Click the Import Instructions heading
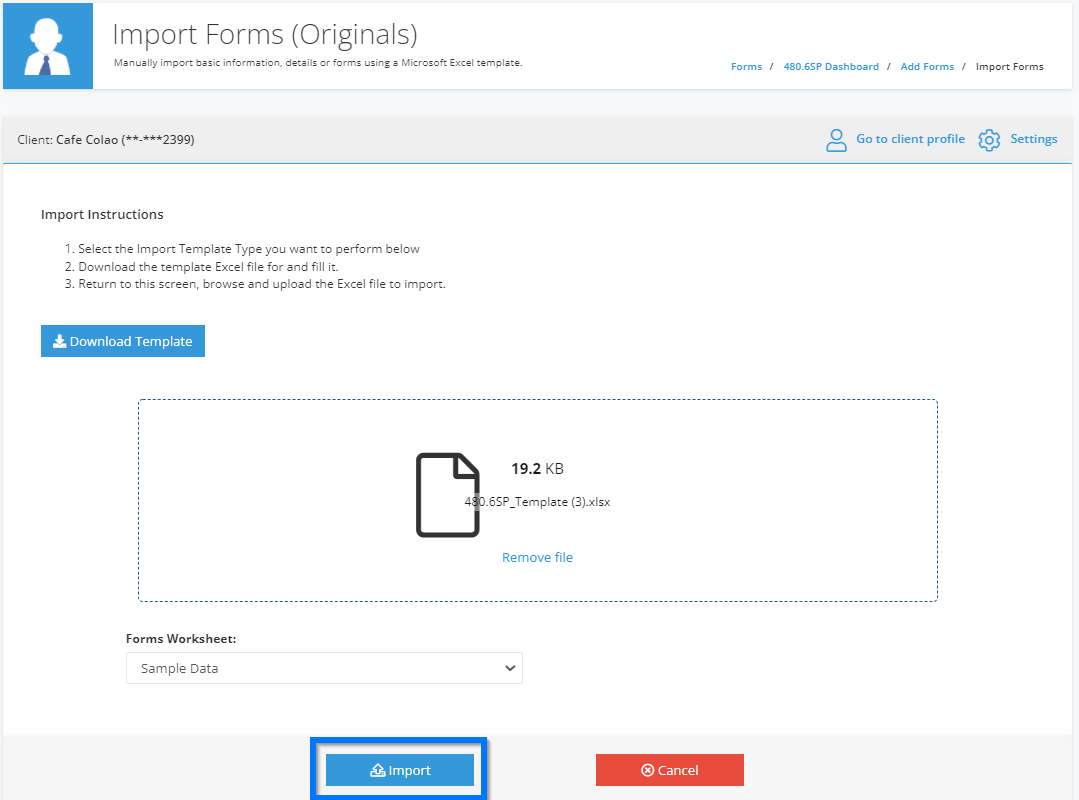Image resolution: width=1079 pixels, height=800 pixels. [102, 215]
